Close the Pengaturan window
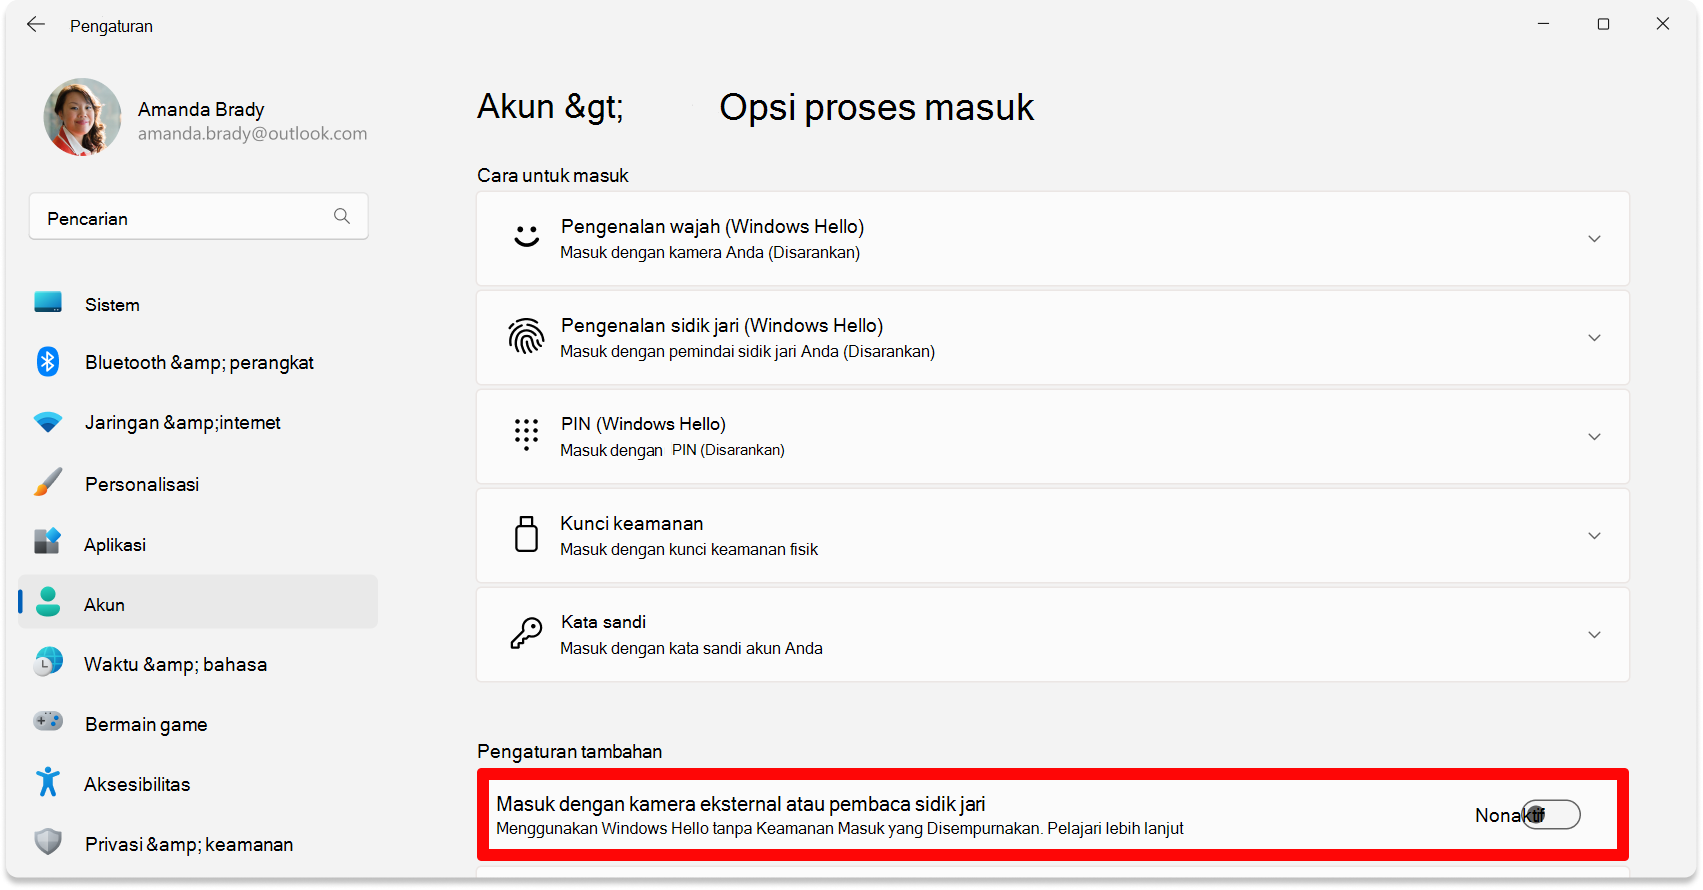1703x890 pixels. click(1663, 24)
